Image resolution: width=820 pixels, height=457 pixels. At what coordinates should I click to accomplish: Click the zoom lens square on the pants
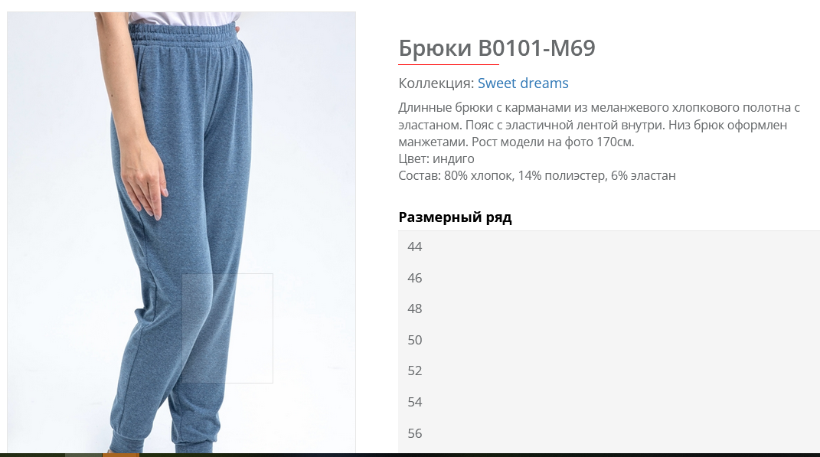[x=227, y=328]
